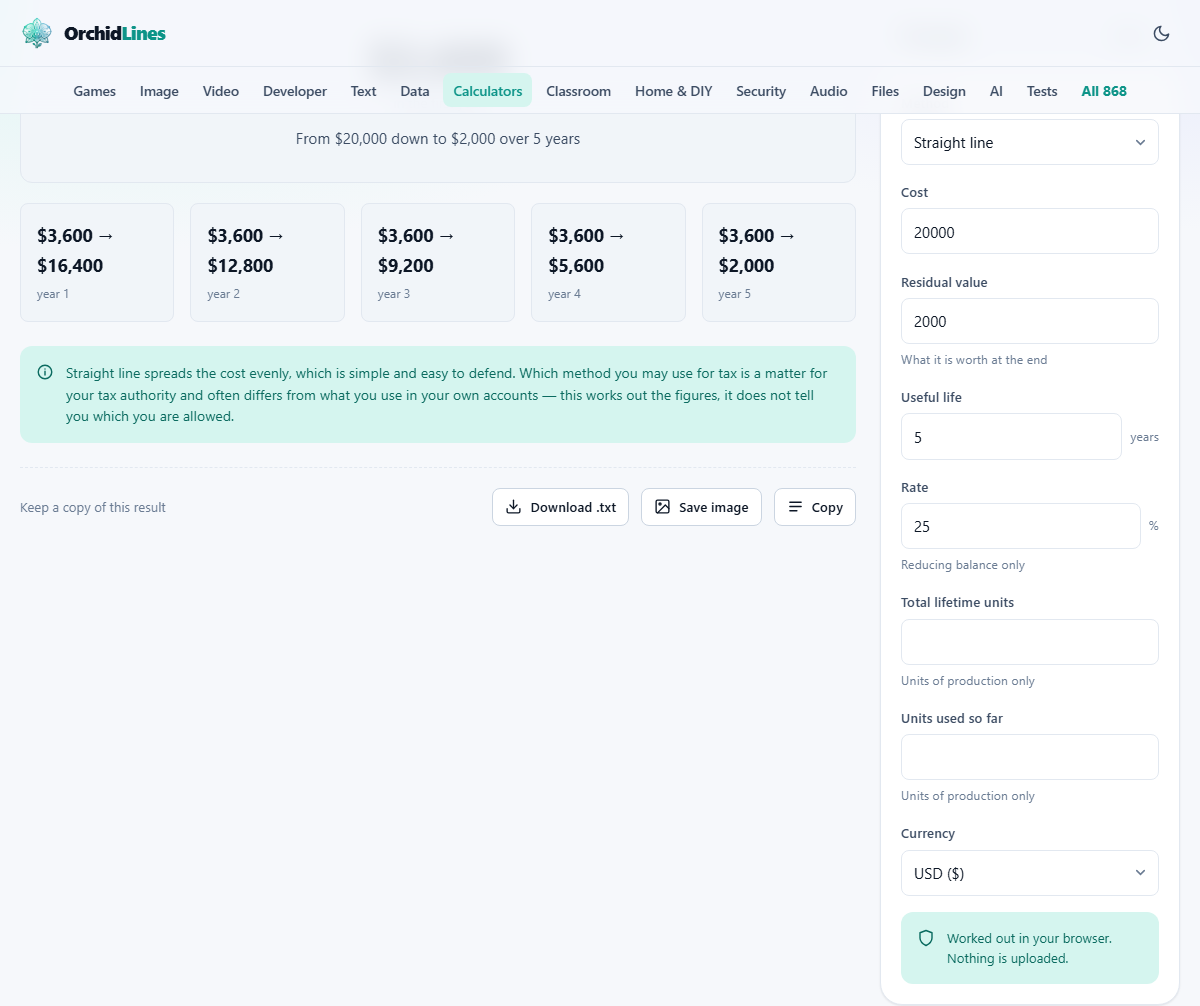Click the year 1 depreciation card
The image size is (1200, 1006).
coord(97,262)
